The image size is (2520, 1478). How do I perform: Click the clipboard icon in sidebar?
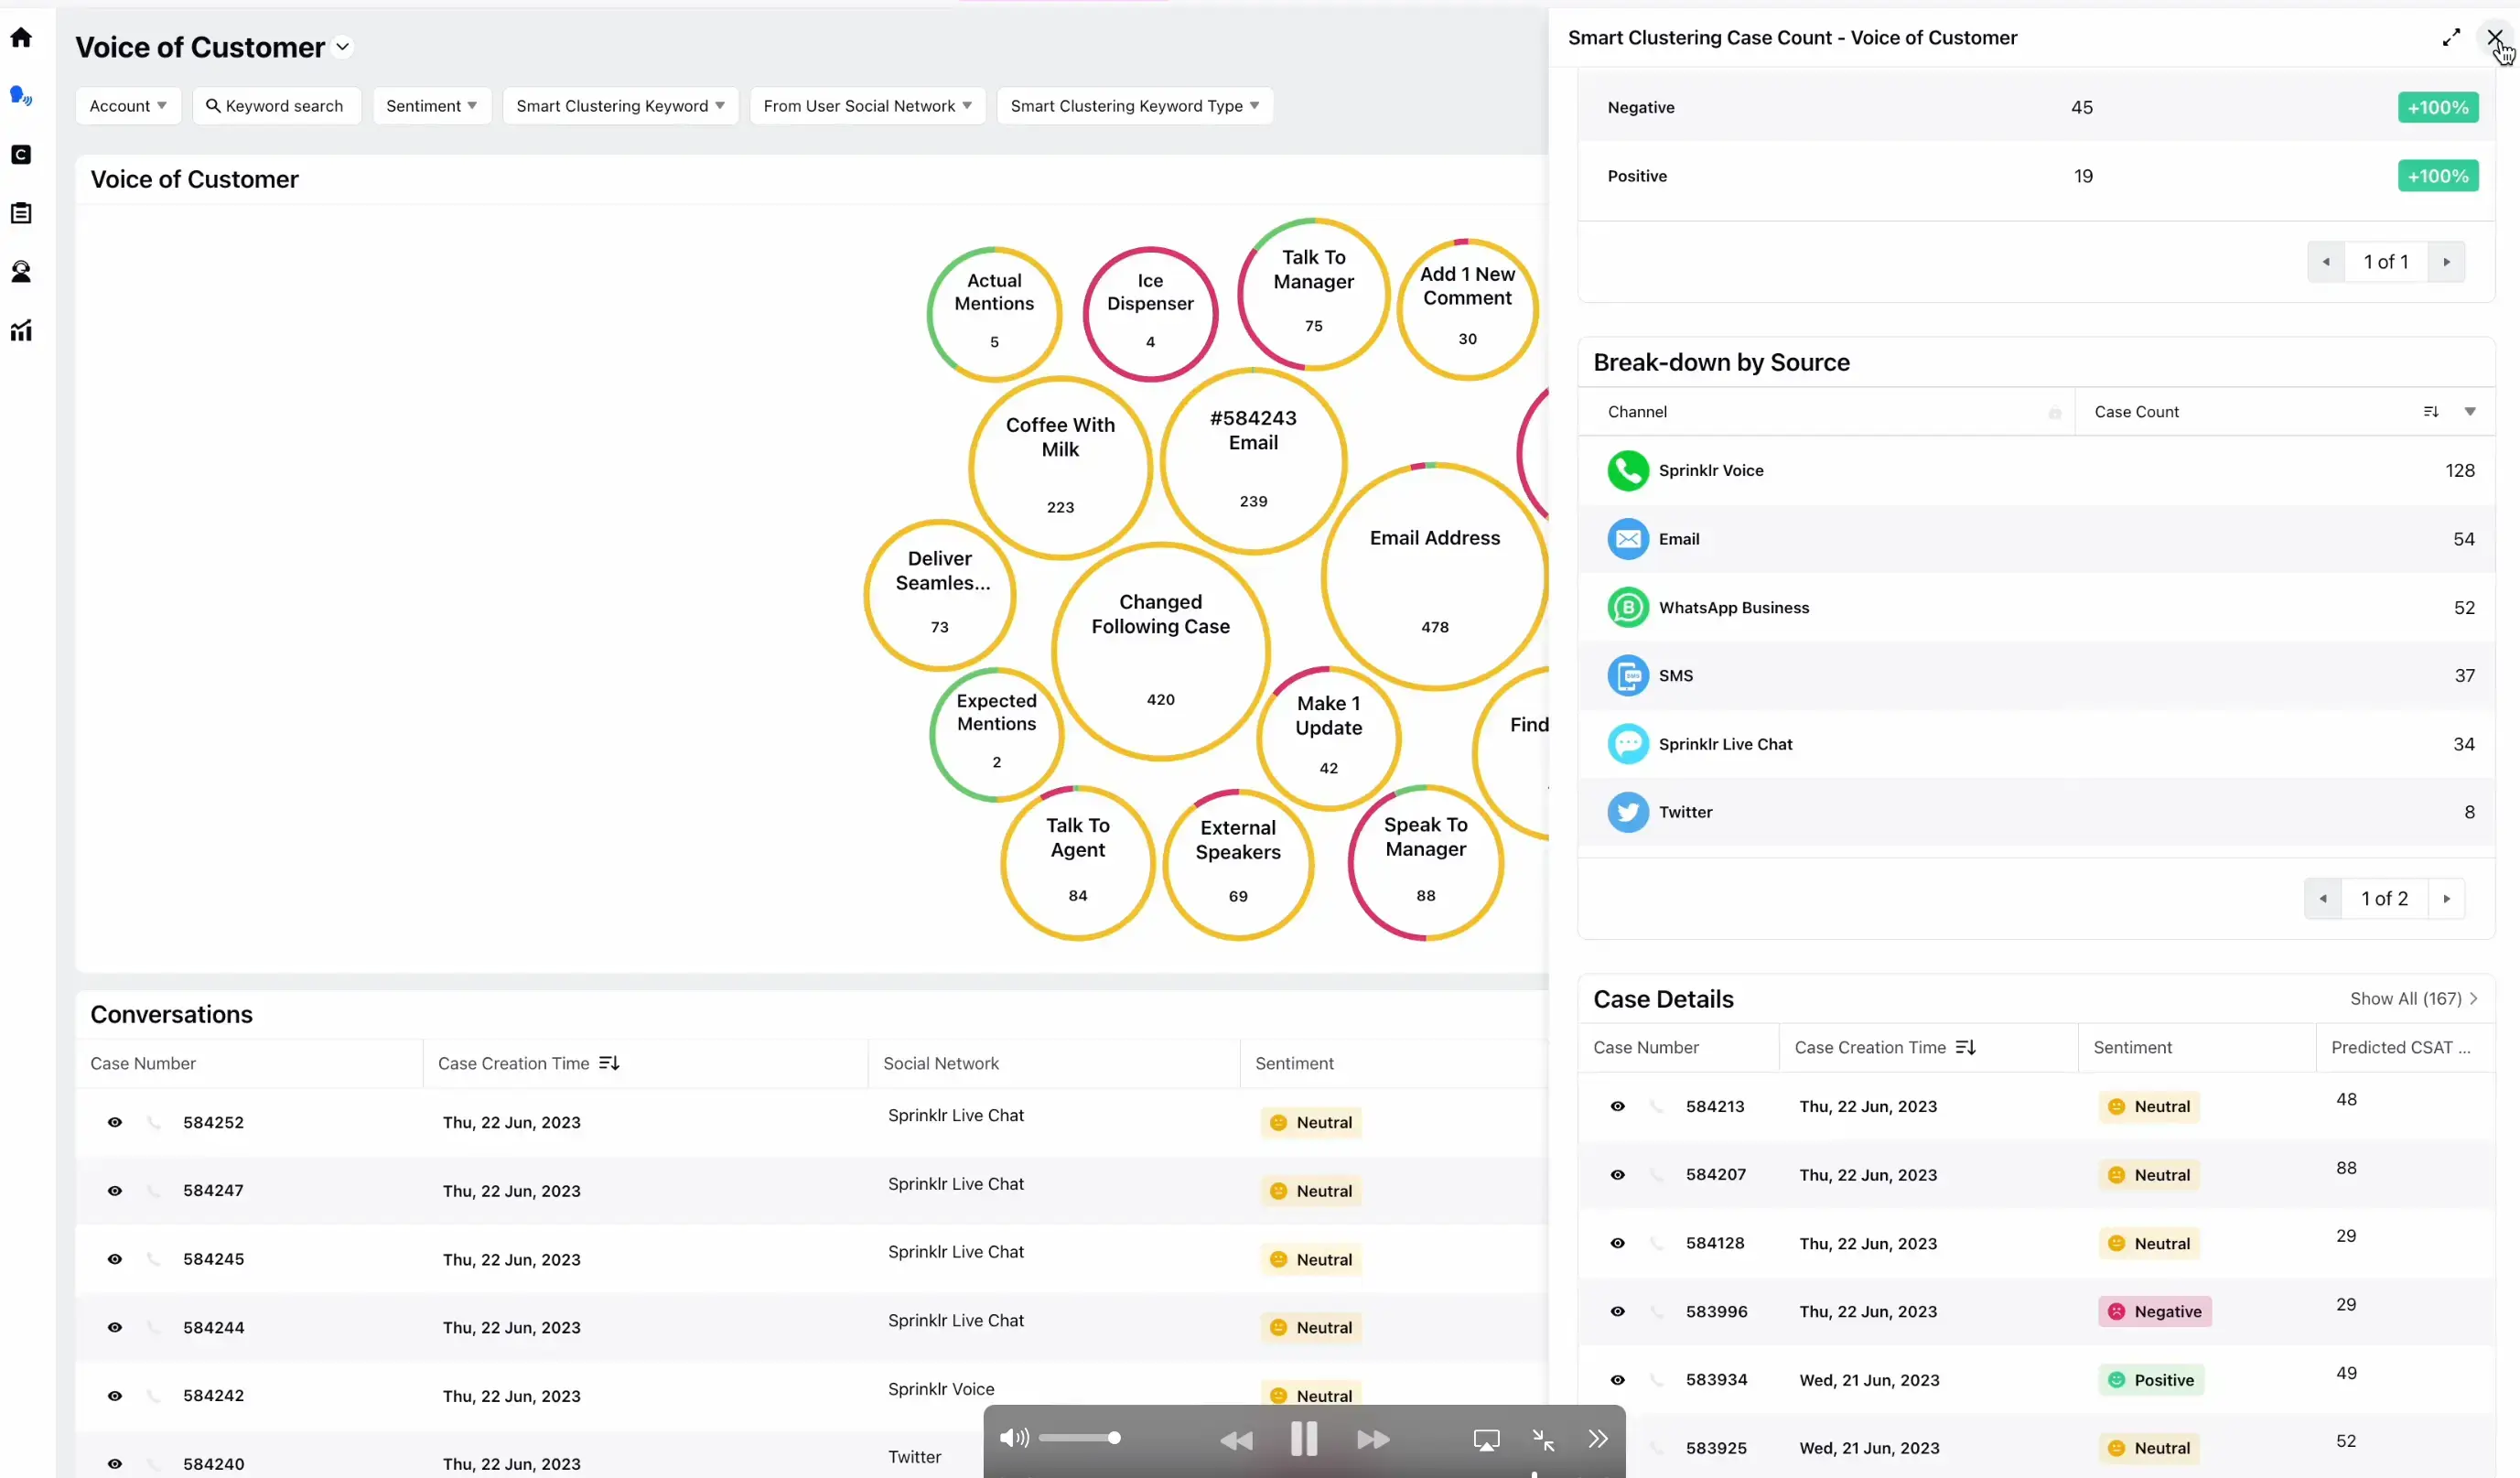tap(22, 212)
